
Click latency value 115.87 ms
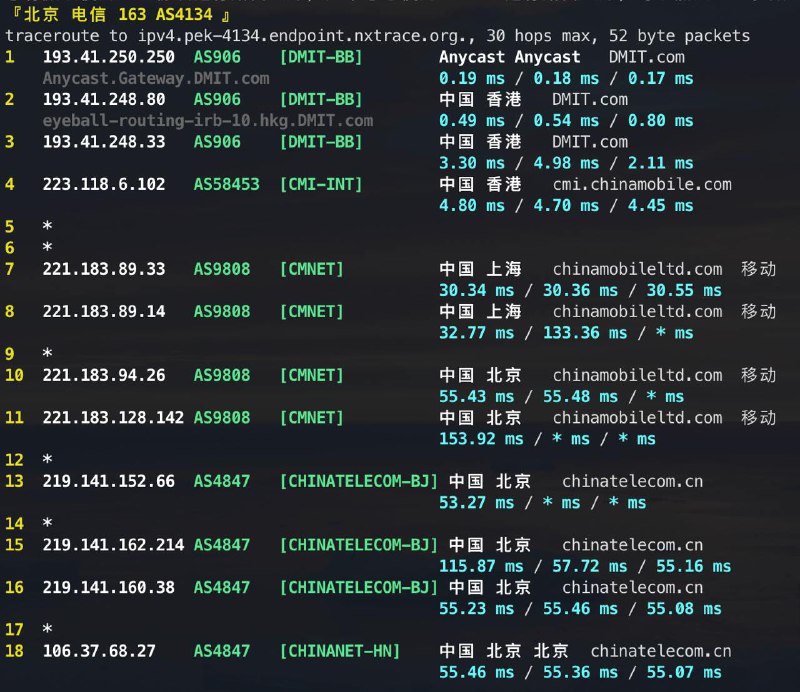pos(481,565)
